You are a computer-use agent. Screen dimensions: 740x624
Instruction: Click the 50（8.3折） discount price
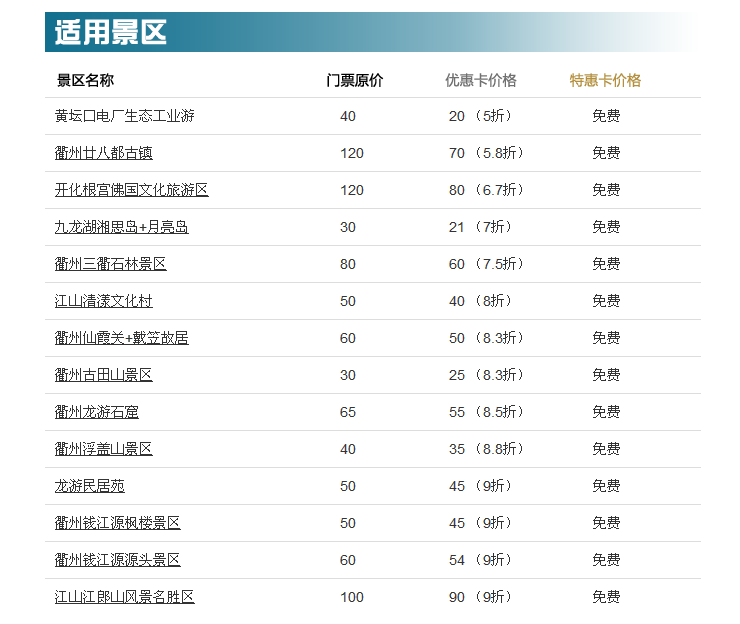point(487,338)
